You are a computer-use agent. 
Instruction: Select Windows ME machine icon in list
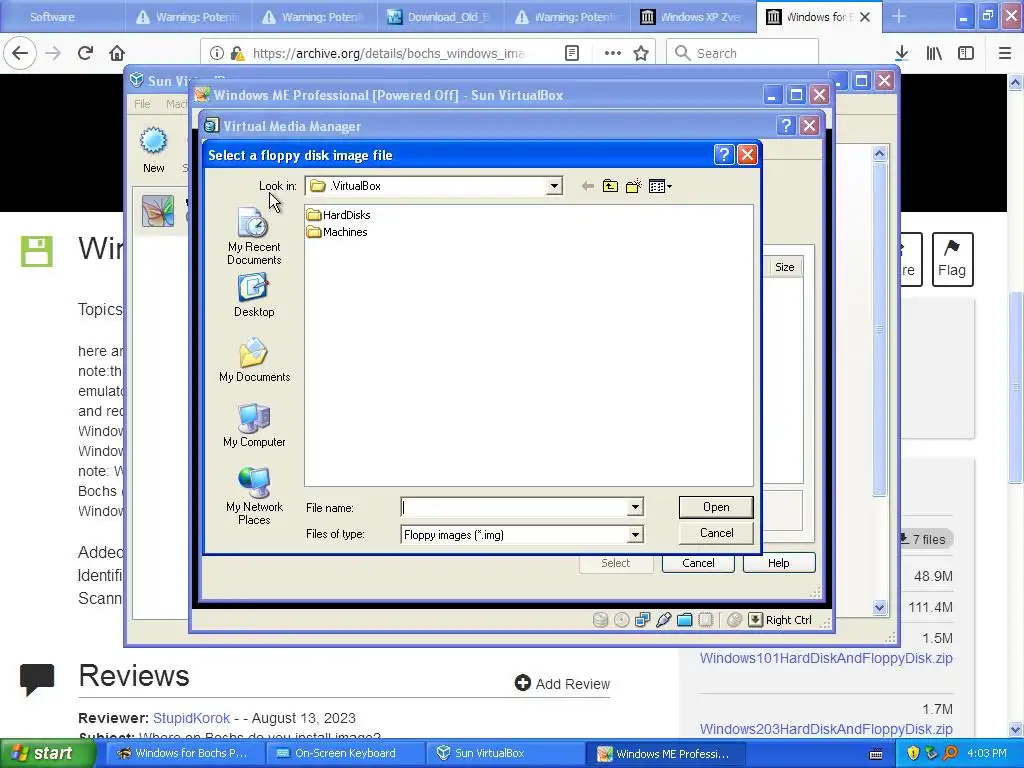pyautogui.click(x=158, y=211)
